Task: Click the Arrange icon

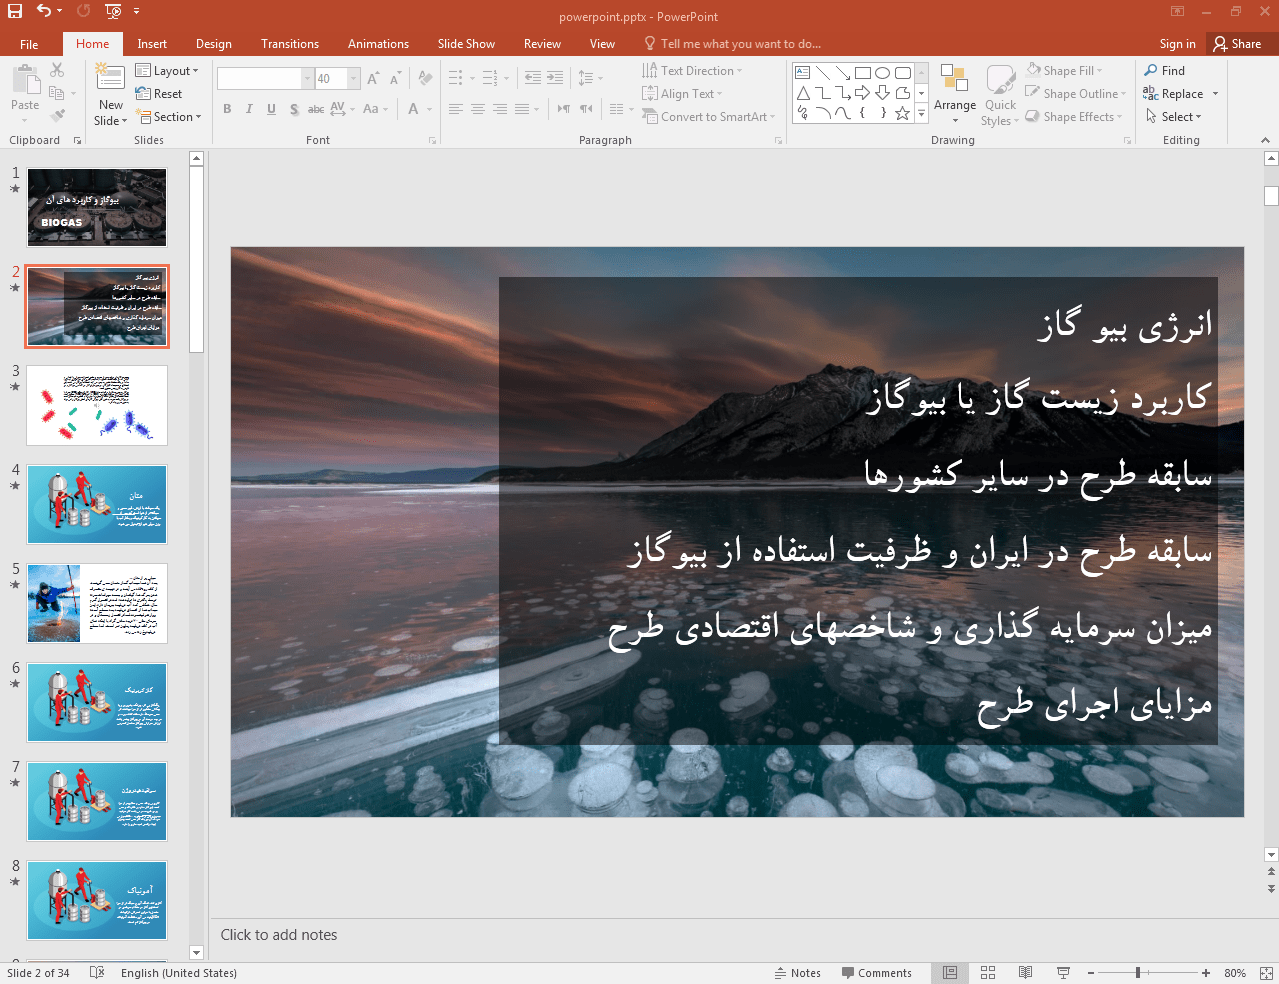Action: (954, 80)
